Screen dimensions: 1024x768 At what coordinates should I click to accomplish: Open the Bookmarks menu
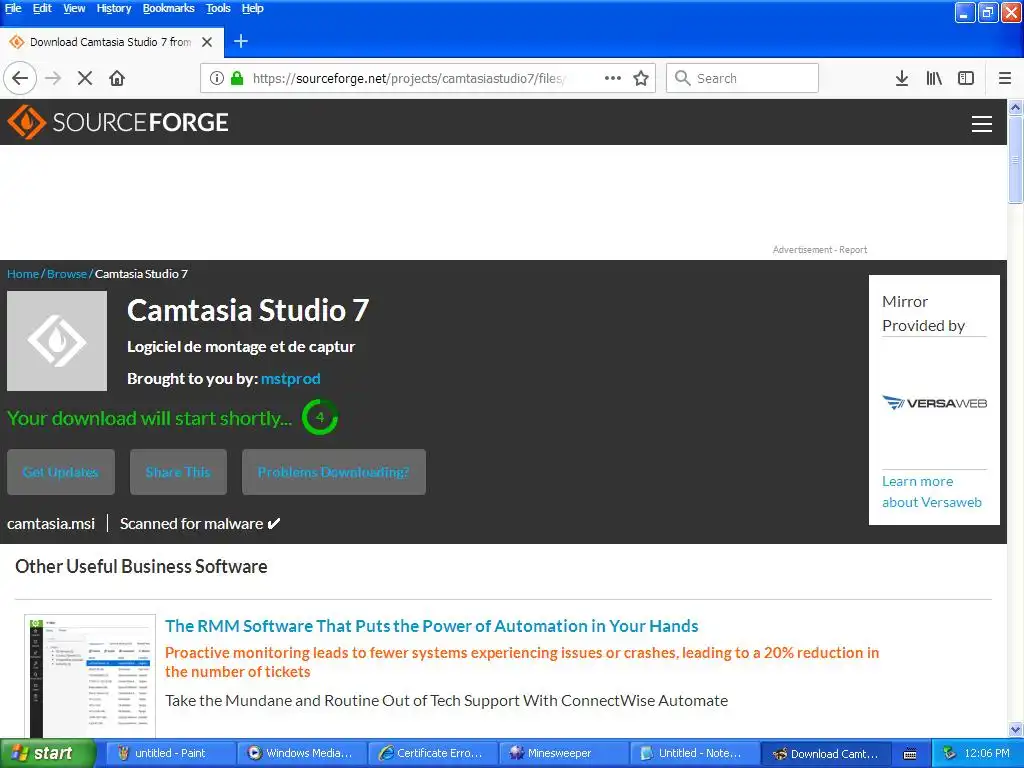pyautogui.click(x=168, y=8)
